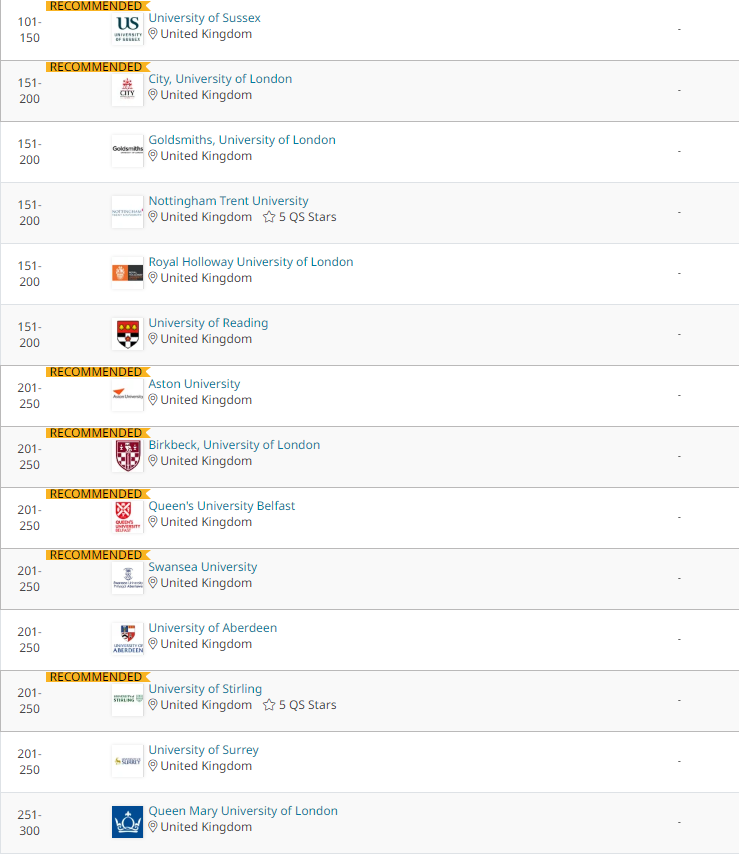Open the University of Surrey link
The width and height of the screenshot is (739, 854).
point(203,750)
